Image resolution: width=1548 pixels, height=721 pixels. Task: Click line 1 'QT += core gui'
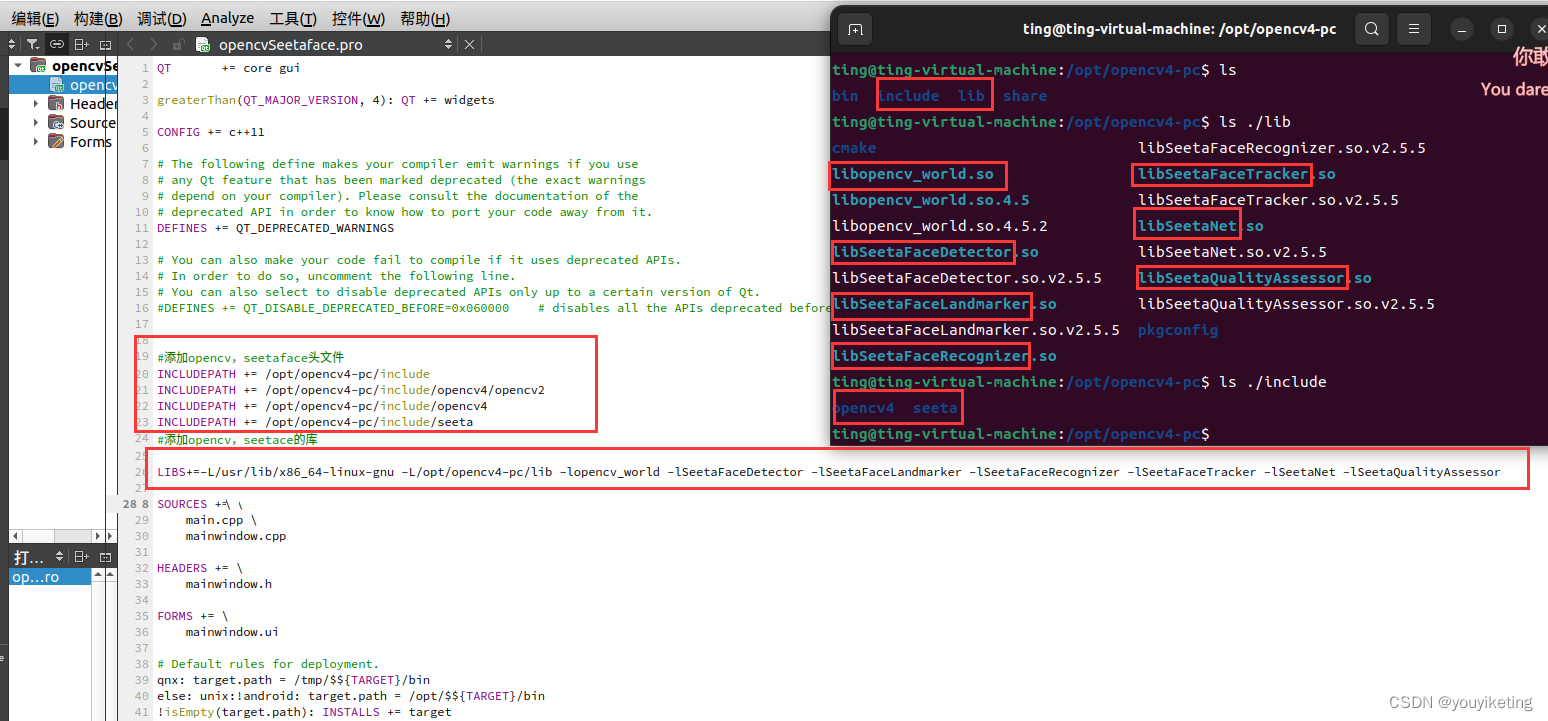click(x=228, y=68)
